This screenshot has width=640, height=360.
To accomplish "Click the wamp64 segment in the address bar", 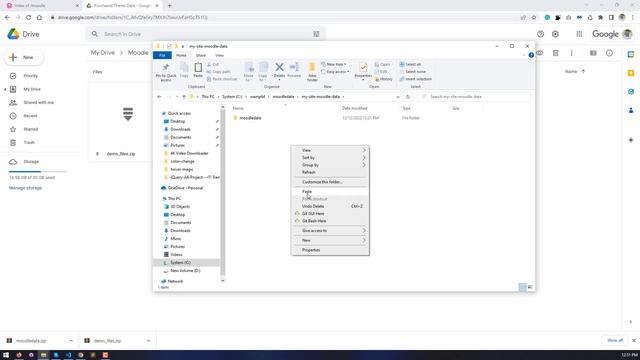I will coord(258,97).
